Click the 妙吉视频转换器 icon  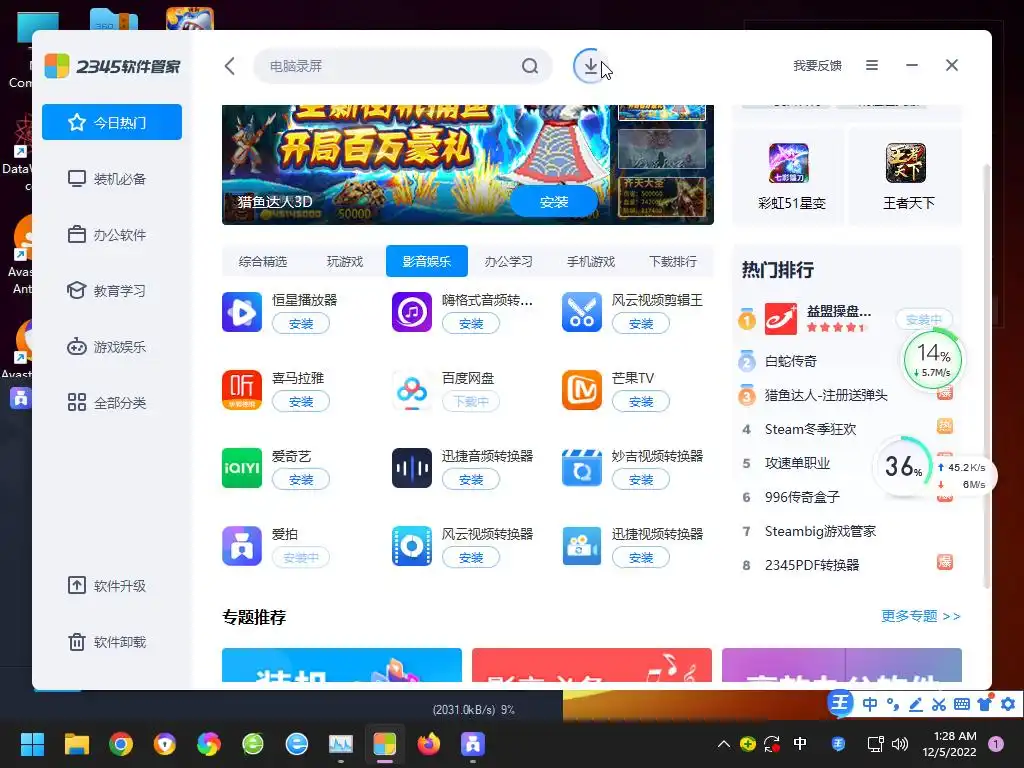pyautogui.click(x=581, y=468)
